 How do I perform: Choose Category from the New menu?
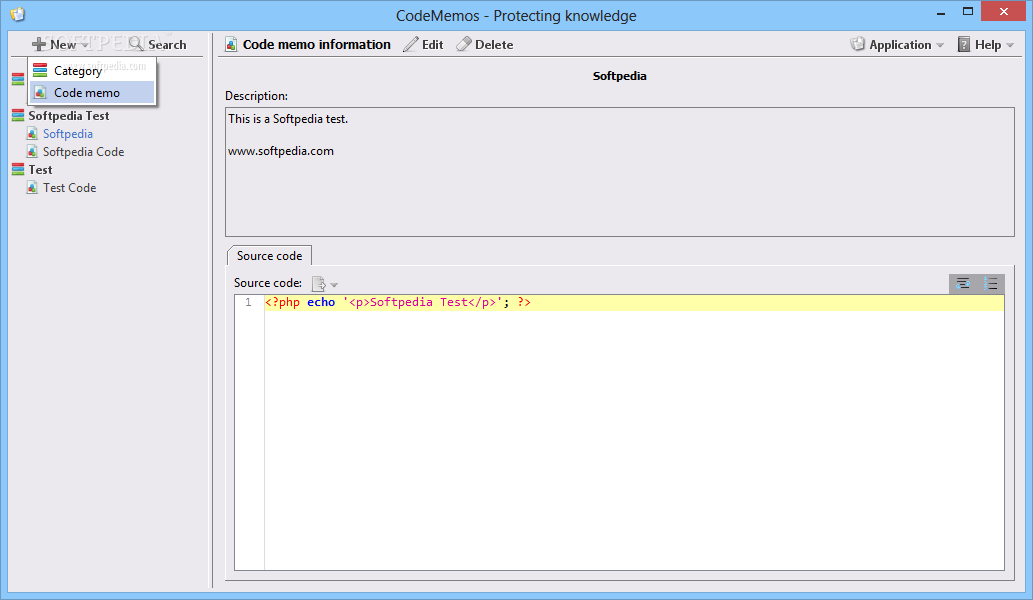click(92, 70)
